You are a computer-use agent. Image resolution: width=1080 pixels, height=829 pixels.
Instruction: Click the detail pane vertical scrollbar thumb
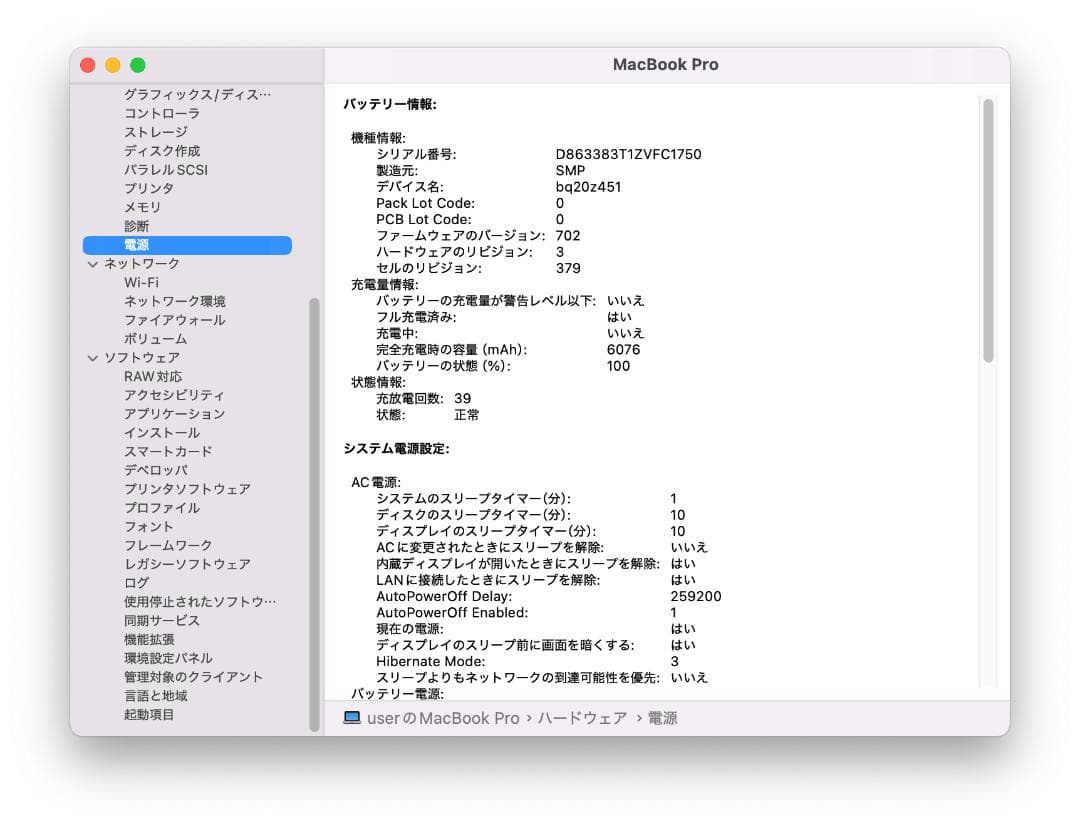988,231
